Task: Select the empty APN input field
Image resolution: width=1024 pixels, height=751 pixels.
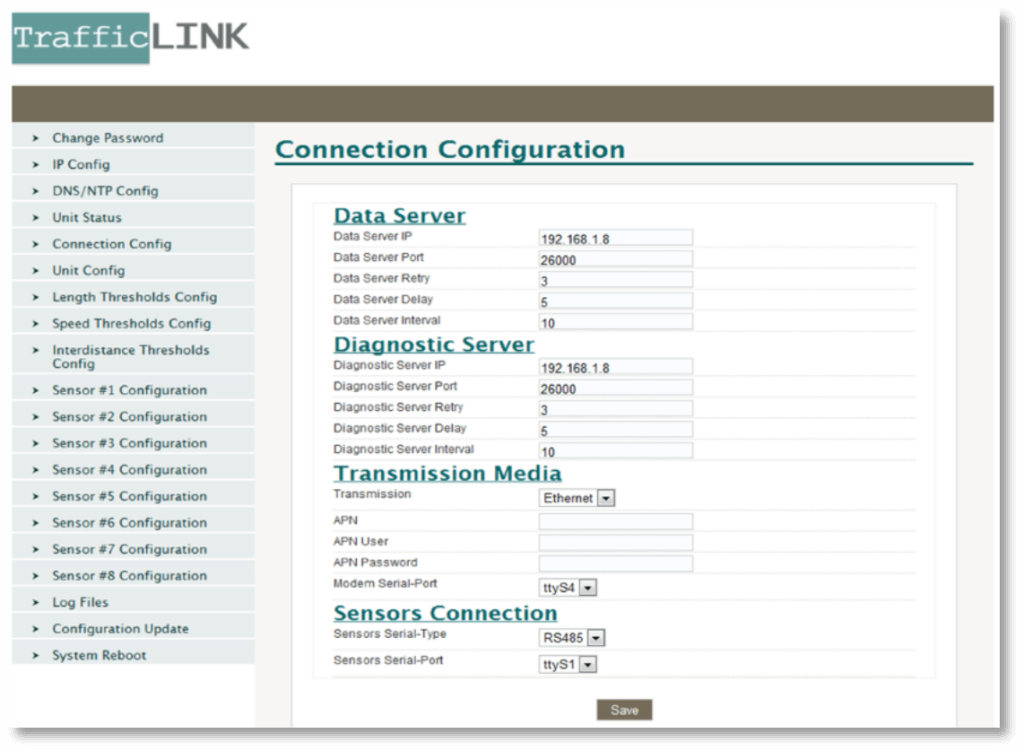Action: pyautogui.click(x=615, y=521)
